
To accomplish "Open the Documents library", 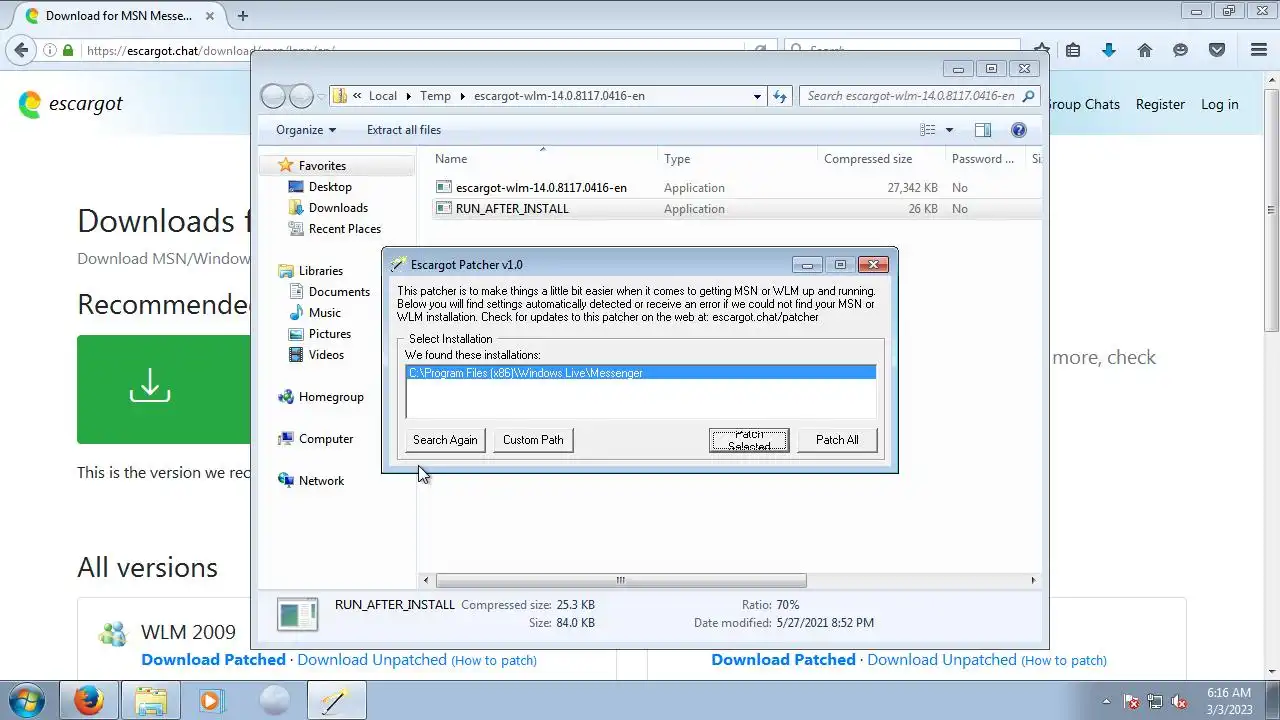I will pyautogui.click(x=339, y=292).
